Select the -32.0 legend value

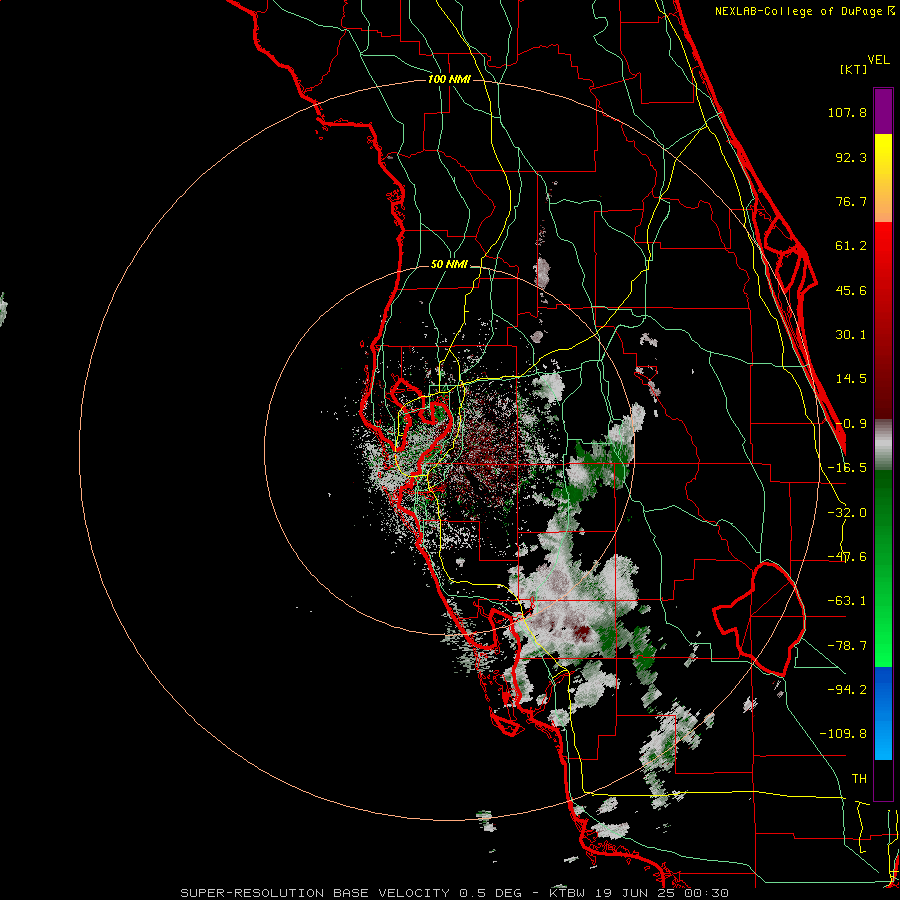847,513
